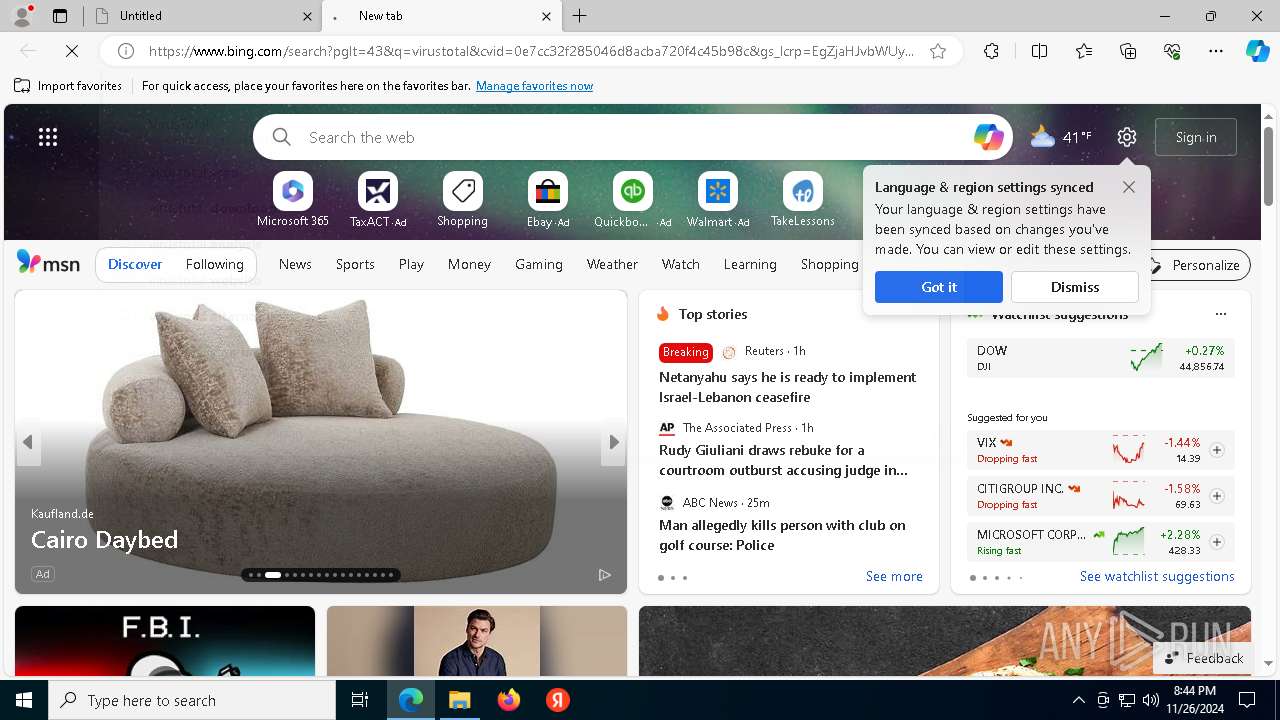Add a new browser tab
Viewport: 1280px width, 720px height.
[580, 16]
